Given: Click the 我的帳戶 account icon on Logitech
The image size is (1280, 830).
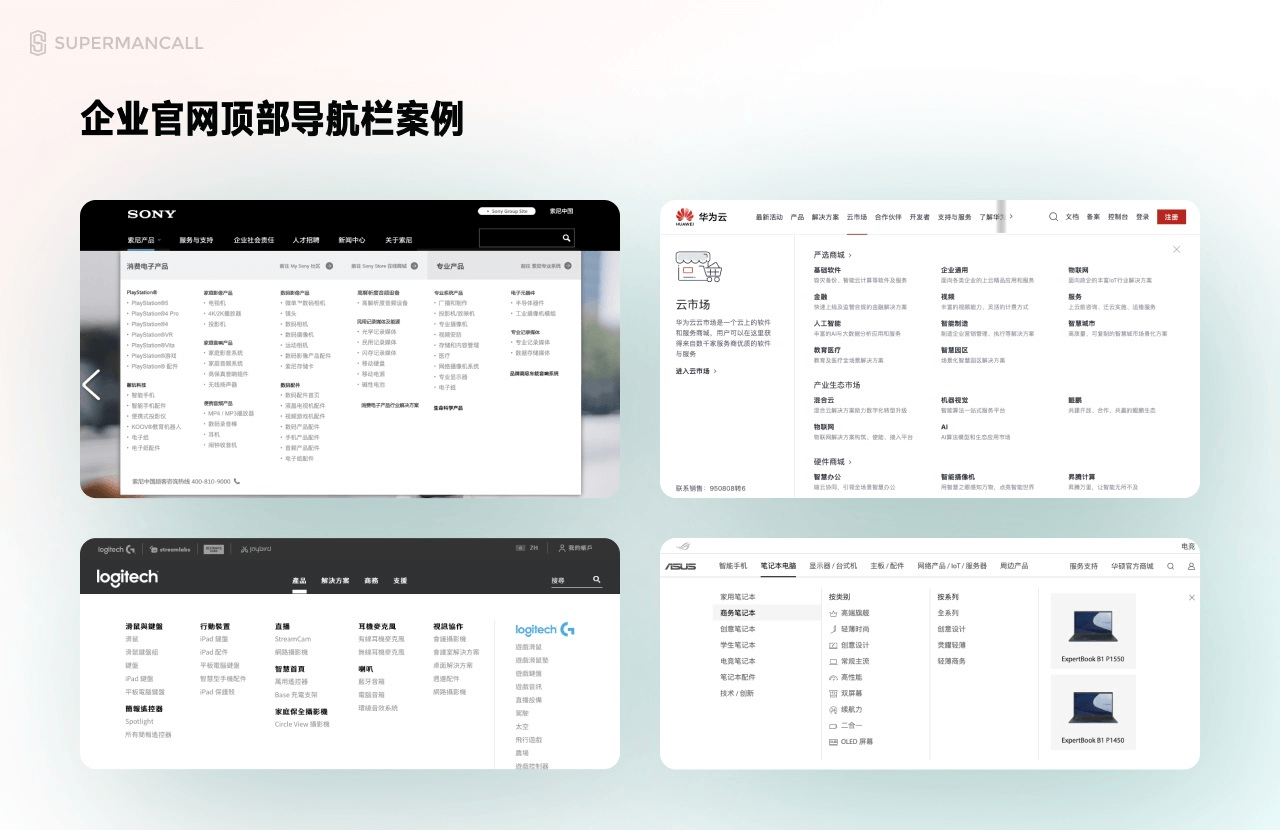Looking at the screenshot, I should tap(562, 548).
